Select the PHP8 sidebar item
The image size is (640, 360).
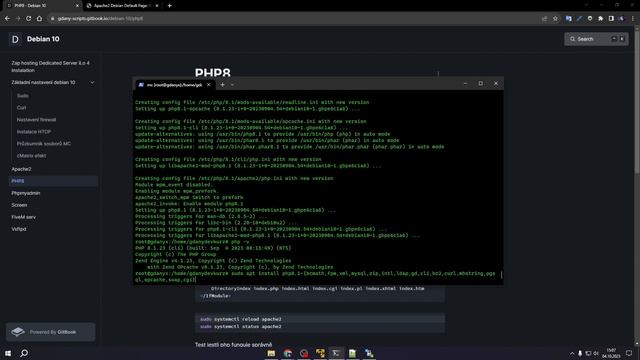[x=53, y=181]
